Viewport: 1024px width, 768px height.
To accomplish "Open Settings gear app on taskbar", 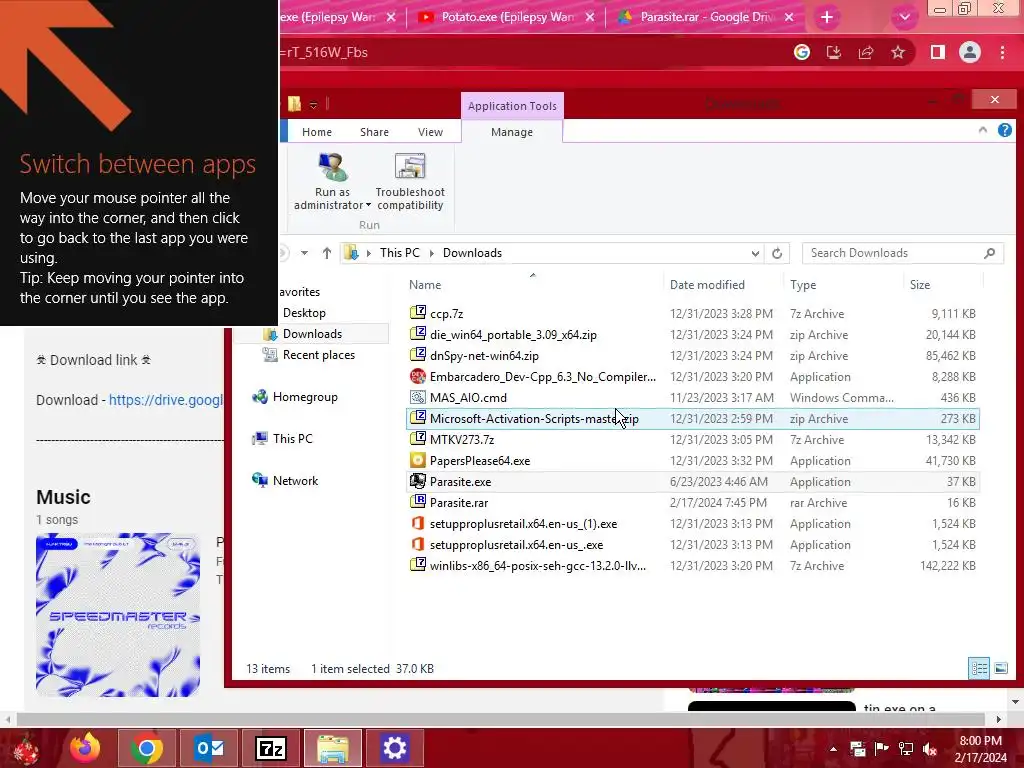I will click(394, 748).
